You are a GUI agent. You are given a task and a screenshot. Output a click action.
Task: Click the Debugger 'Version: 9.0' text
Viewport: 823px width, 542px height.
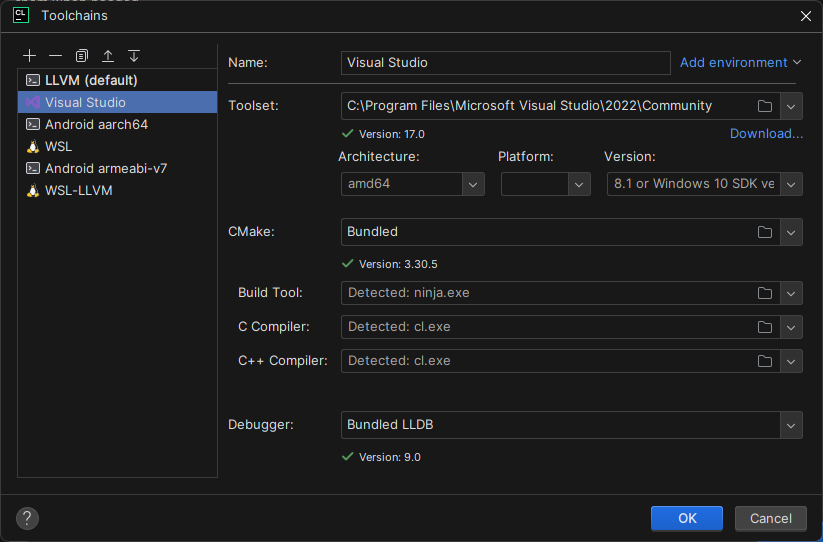pos(389,457)
